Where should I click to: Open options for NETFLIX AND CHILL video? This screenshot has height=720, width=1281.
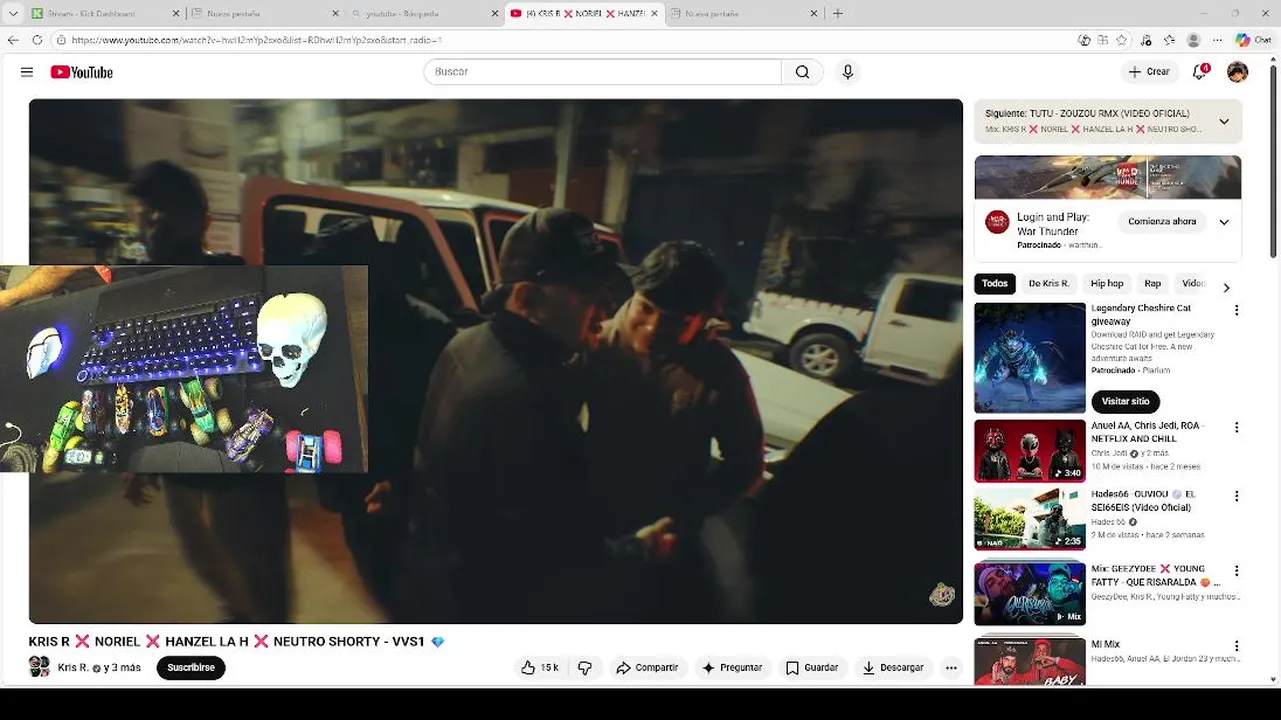1237,428
